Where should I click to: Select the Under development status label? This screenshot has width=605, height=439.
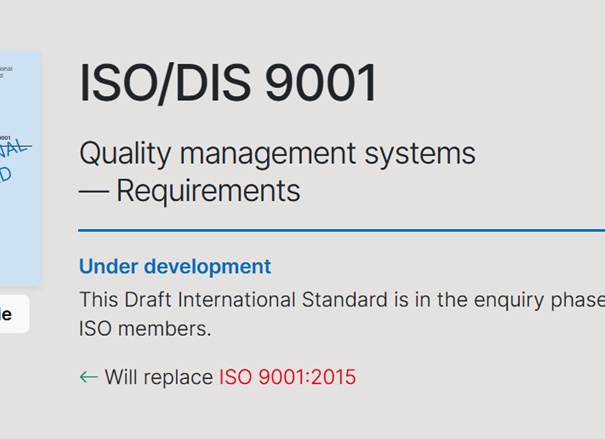point(175,267)
